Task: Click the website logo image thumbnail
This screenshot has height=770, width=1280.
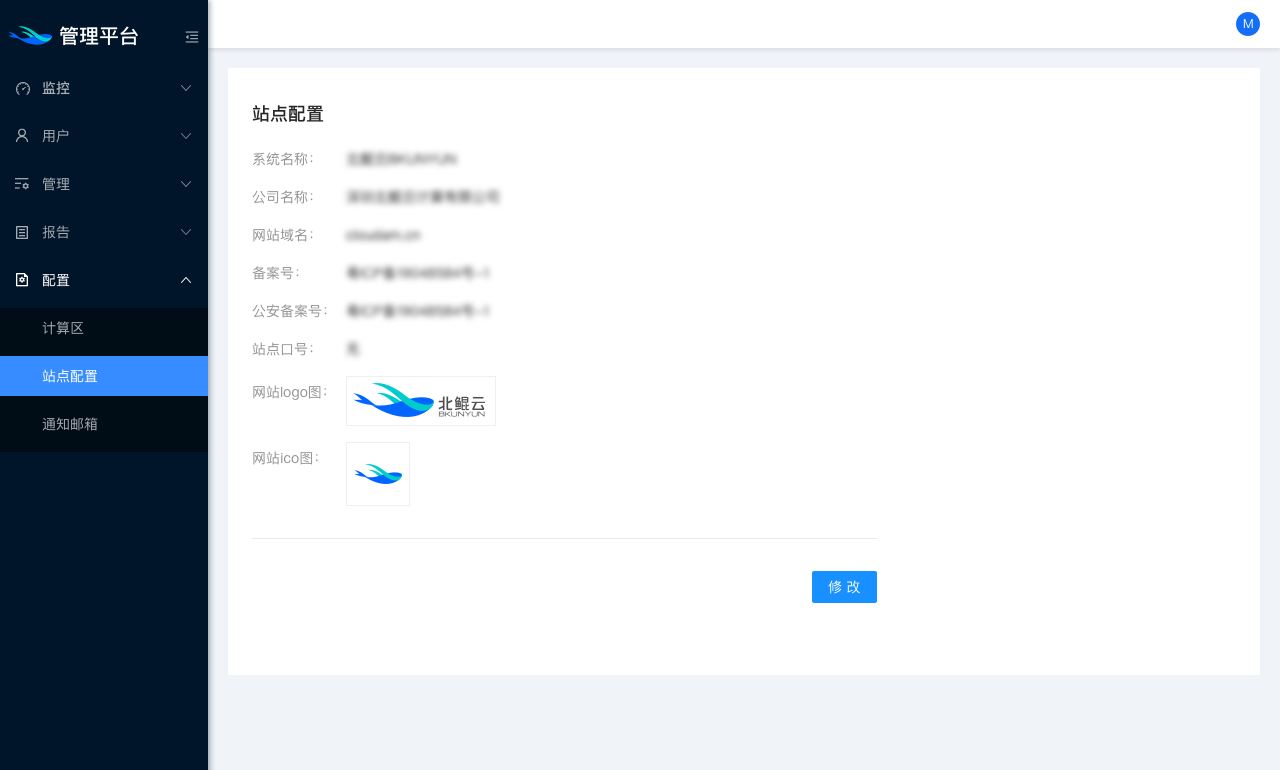Action: coord(420,401)
